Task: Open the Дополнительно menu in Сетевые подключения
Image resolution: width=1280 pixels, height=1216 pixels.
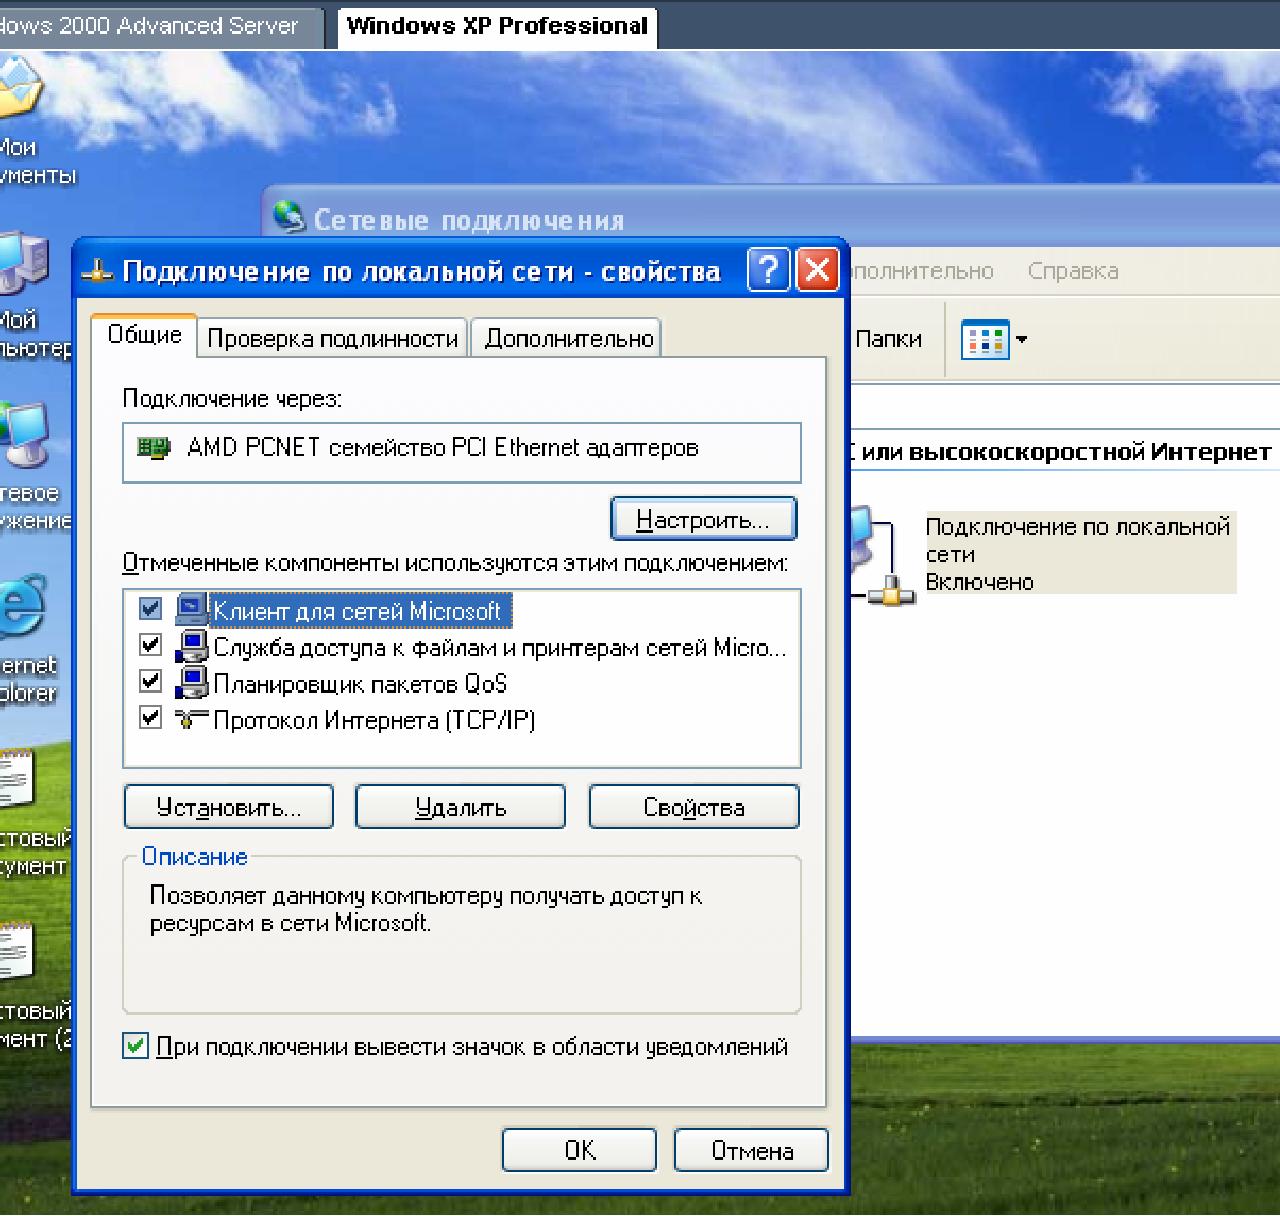Action: 922,271
